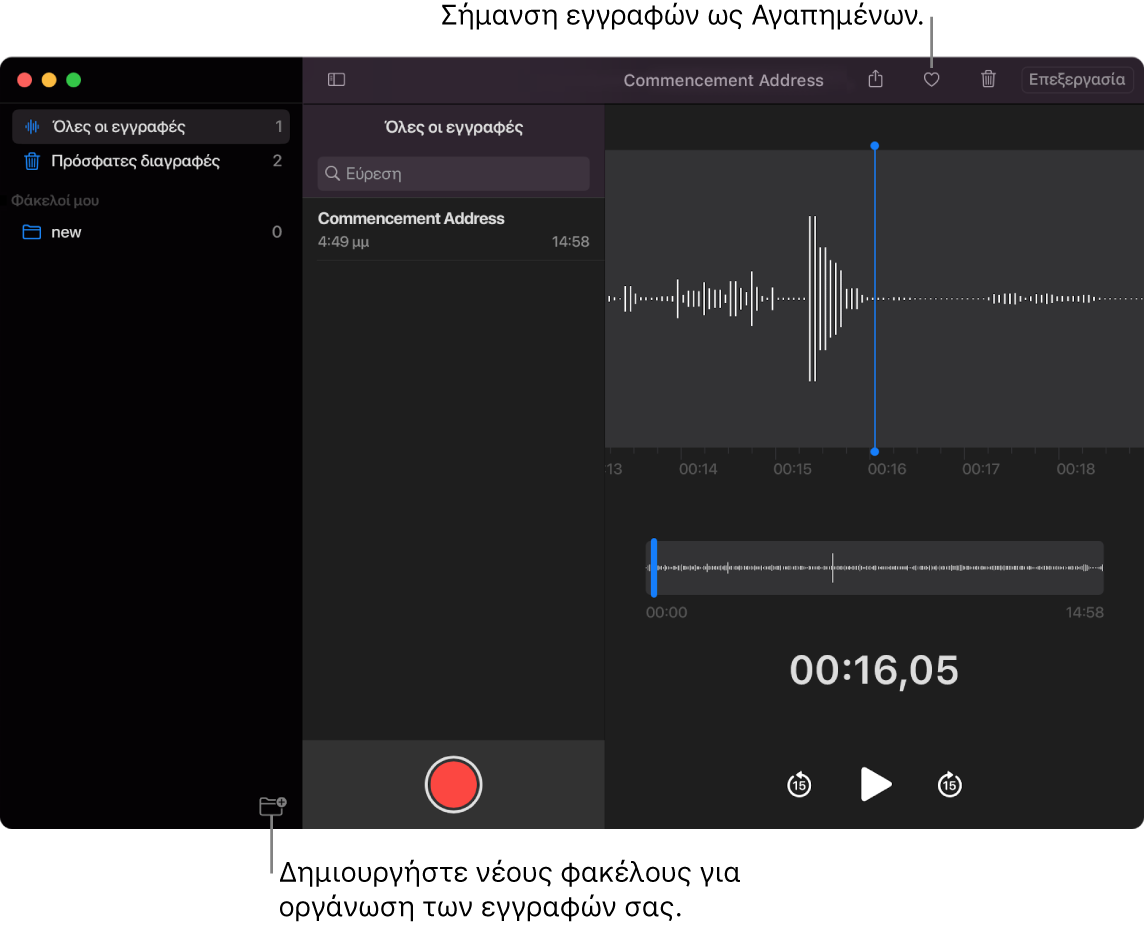Open Πρόσφατες διαγραφές via its trash icon
This screenshot has width=1144, height=928.
(31, 161)
